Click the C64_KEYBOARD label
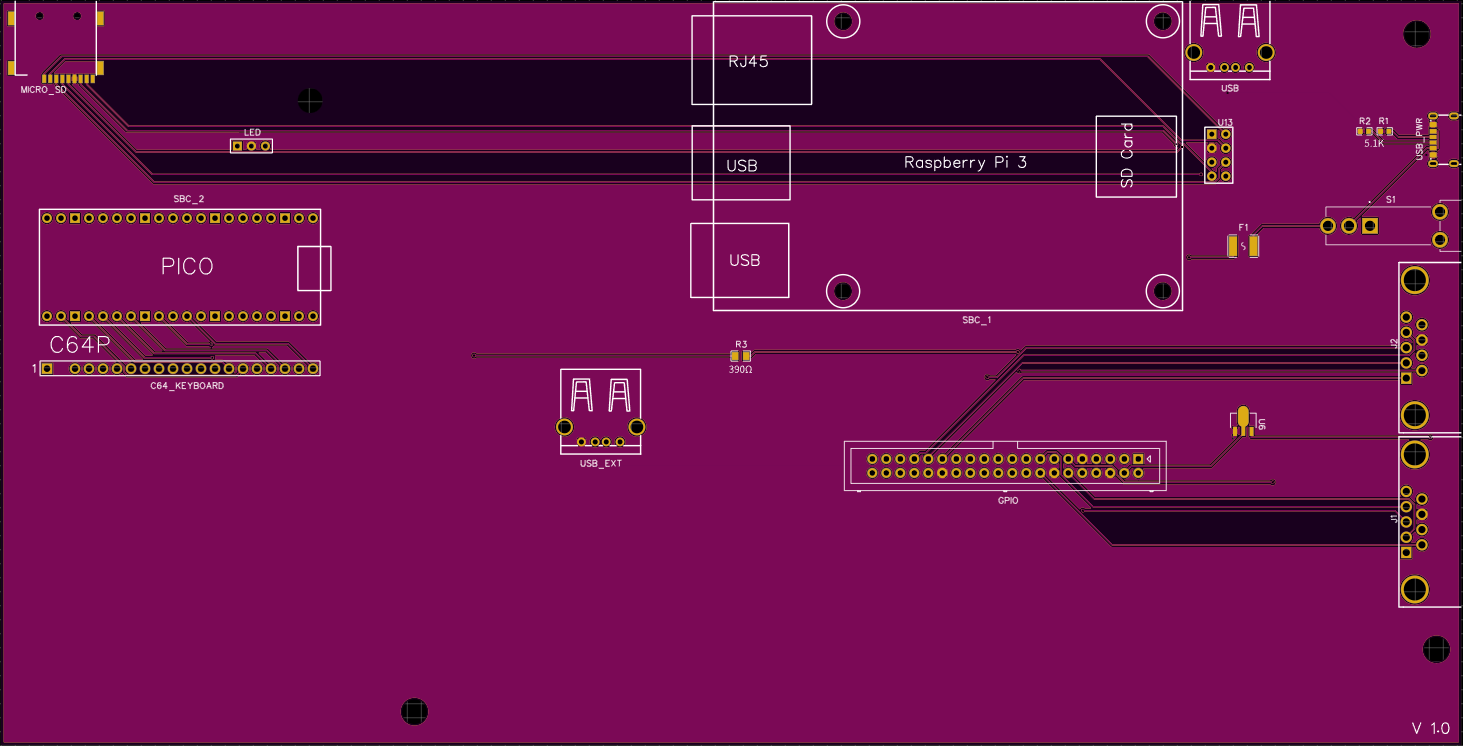Screen dimensions: 1463x746 187,385
